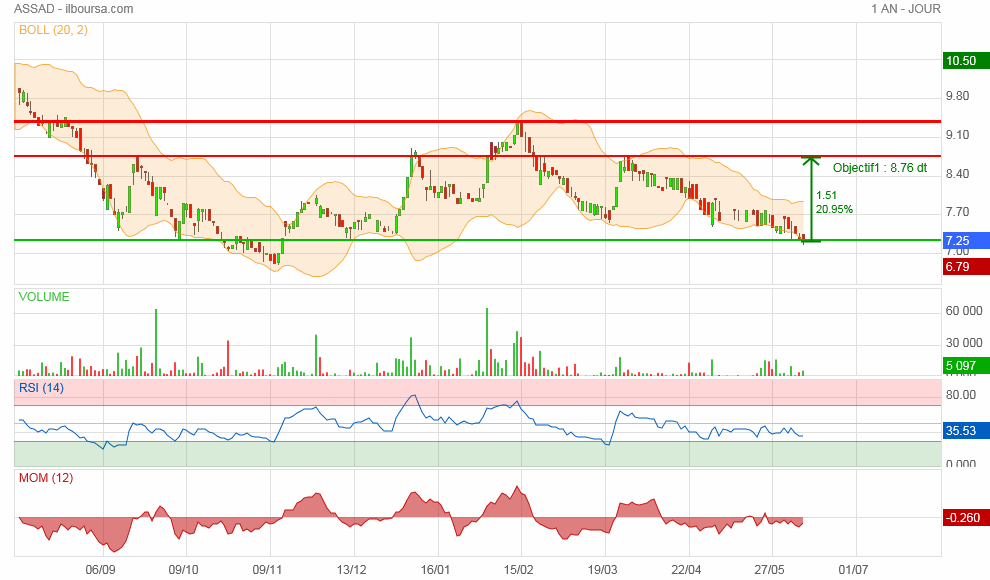This screenshot has height=580, width=990.
Task: Click the 9.10 price axis label
Action: tap(957, 134)
